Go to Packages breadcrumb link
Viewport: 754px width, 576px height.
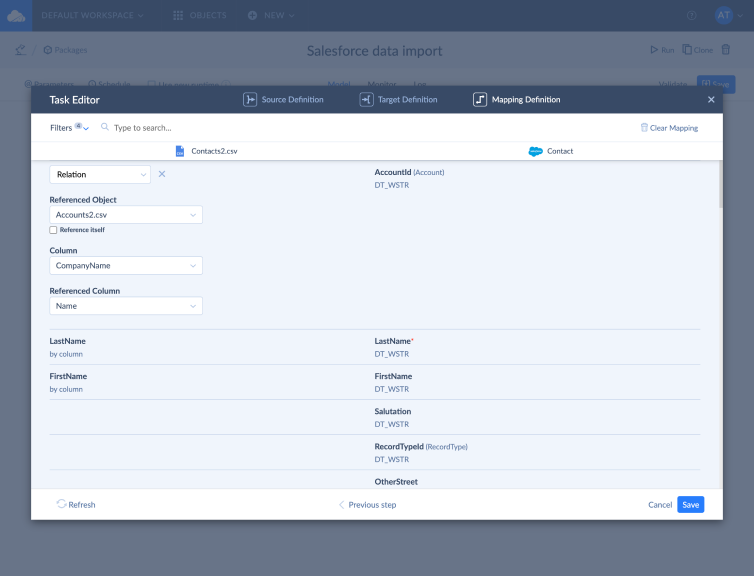[65, 50]
